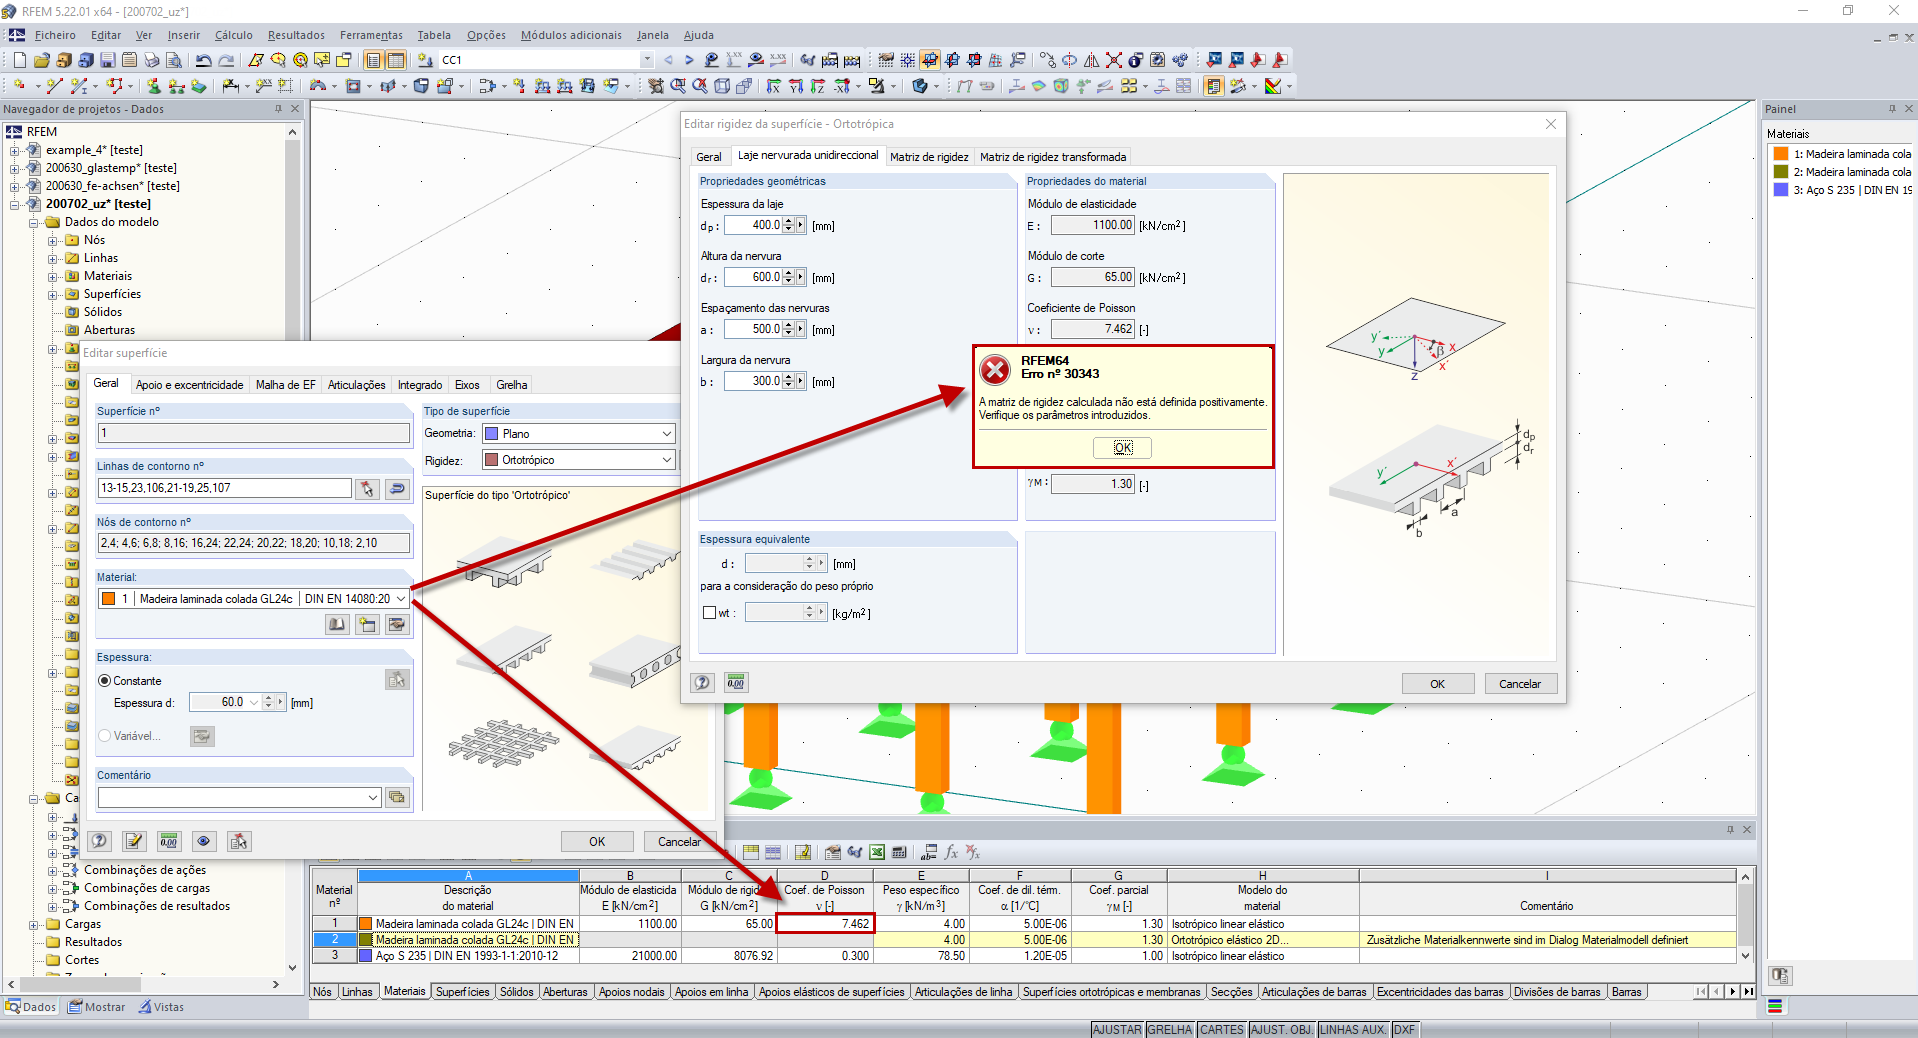This screenshot has width=1918, height=1038.
Task: Click the 'Espessura da laje' dp input field
Action: click(x=753, y=226)
